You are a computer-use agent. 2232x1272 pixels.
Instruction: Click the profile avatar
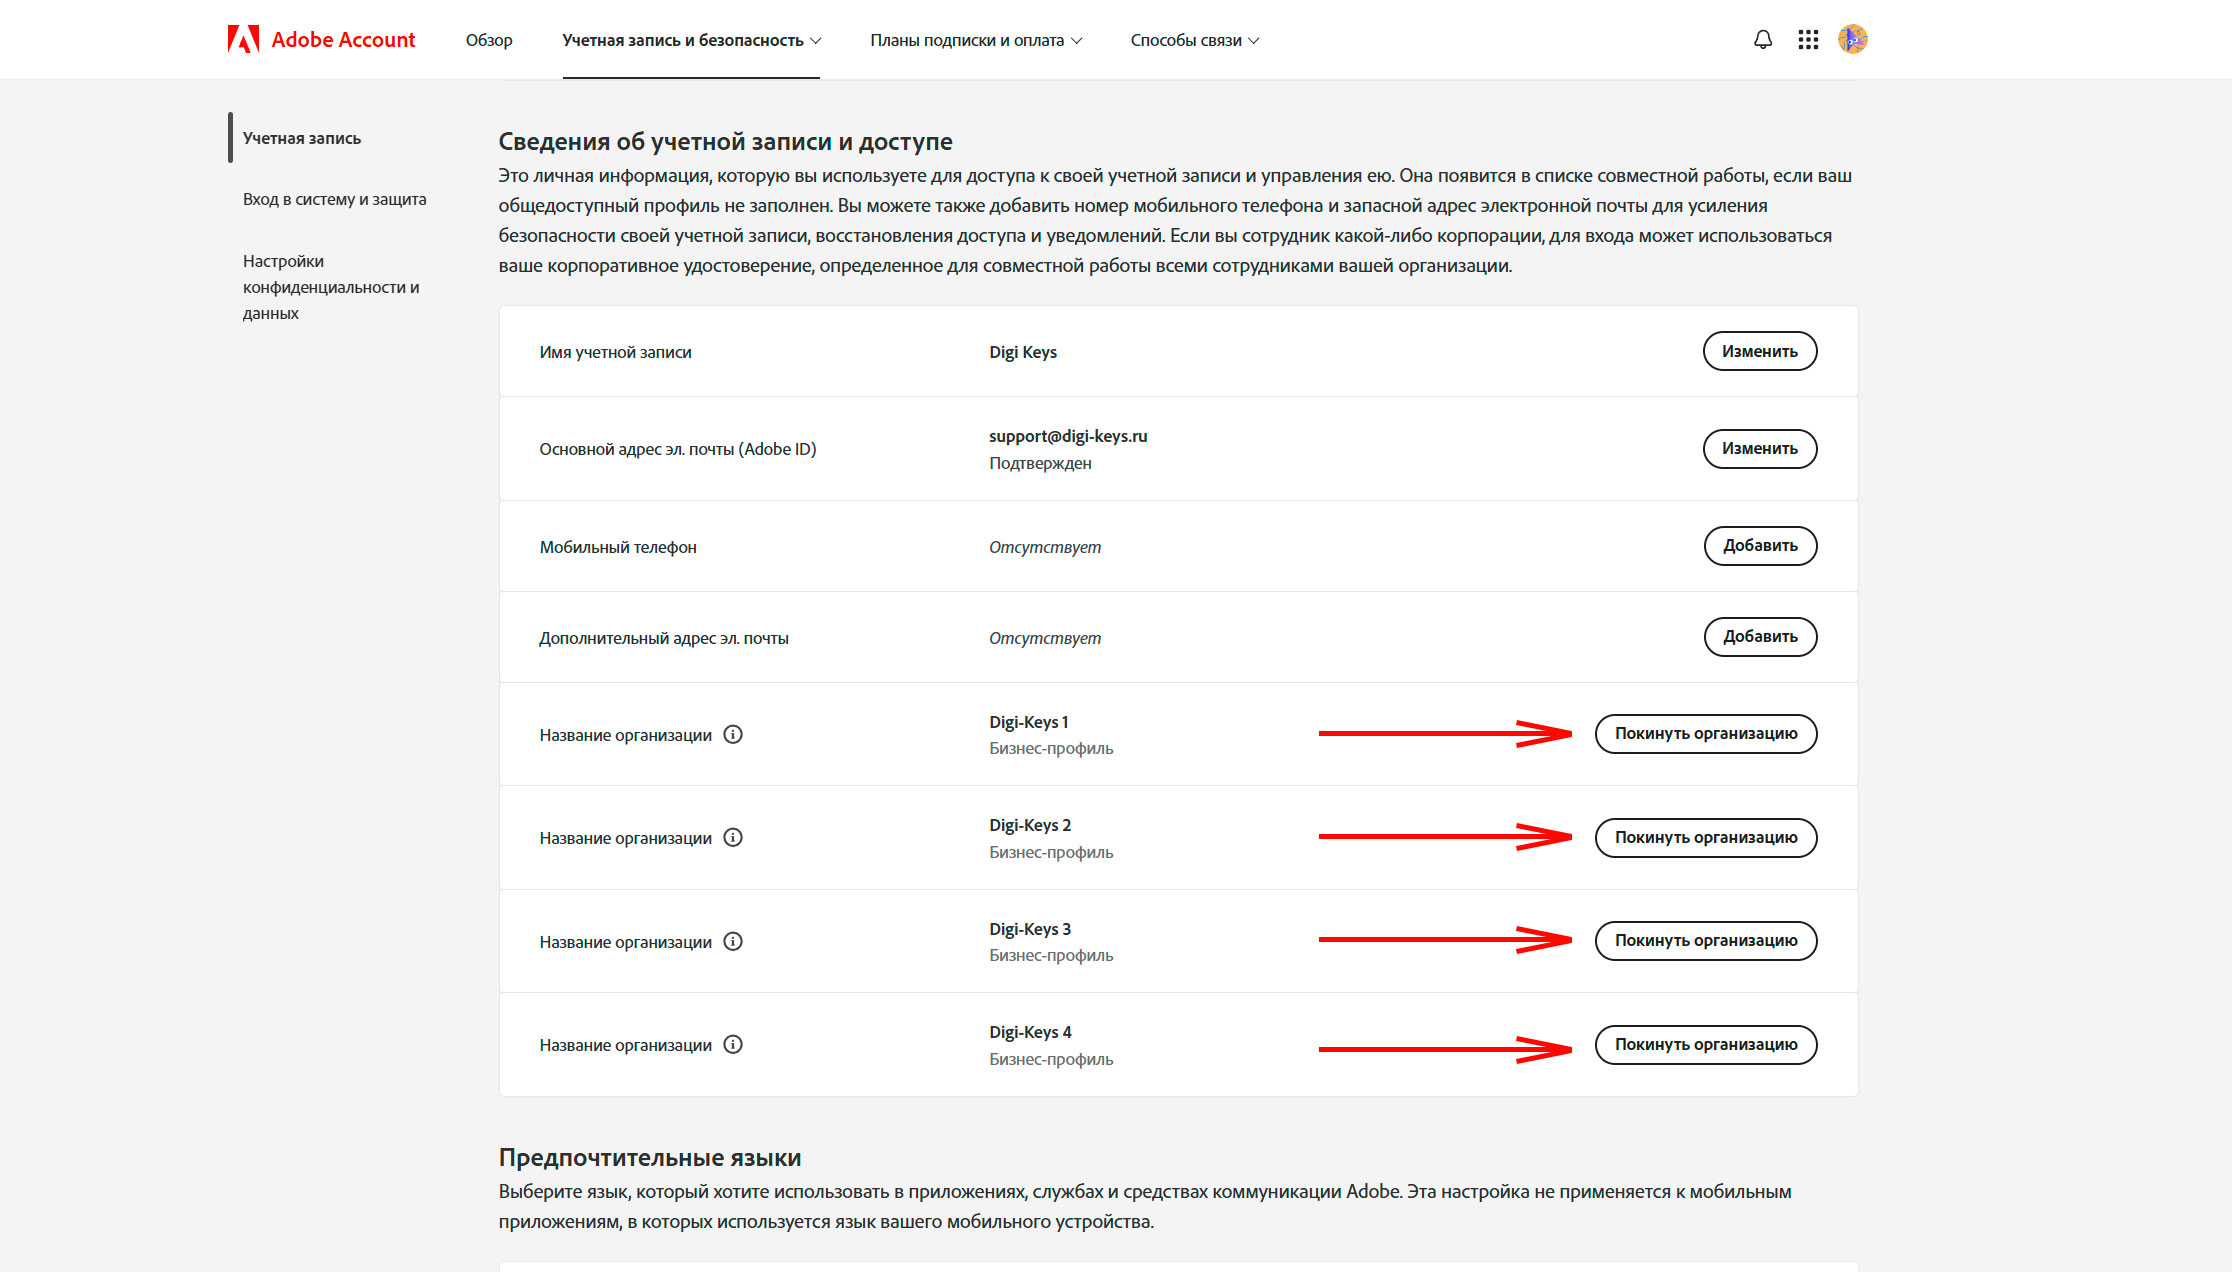click(1852, 39)
